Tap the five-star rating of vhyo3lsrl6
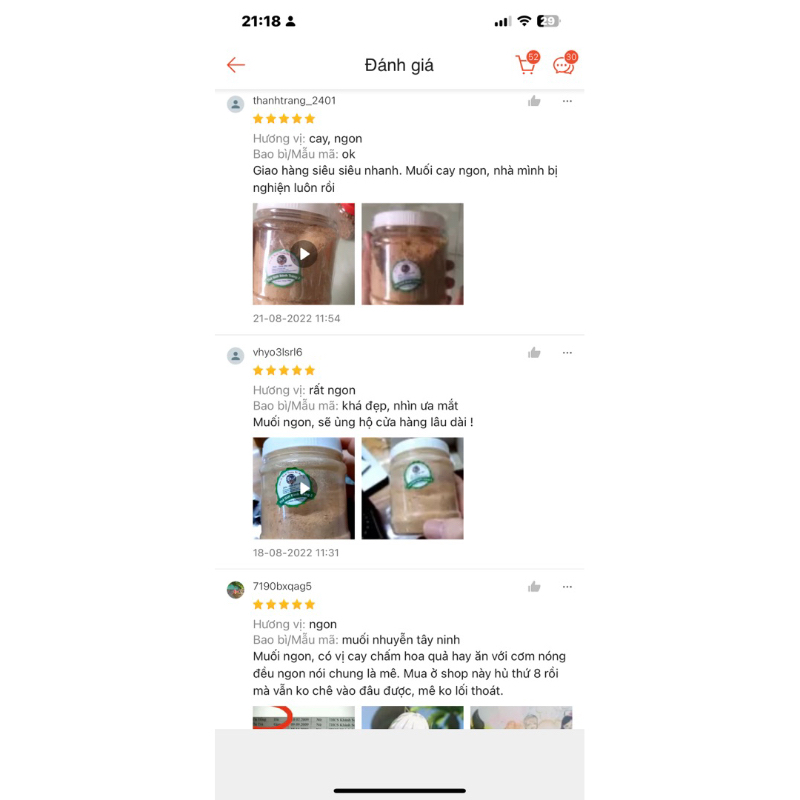The height and width of the screenshot is (800, 800). (284, 370)
